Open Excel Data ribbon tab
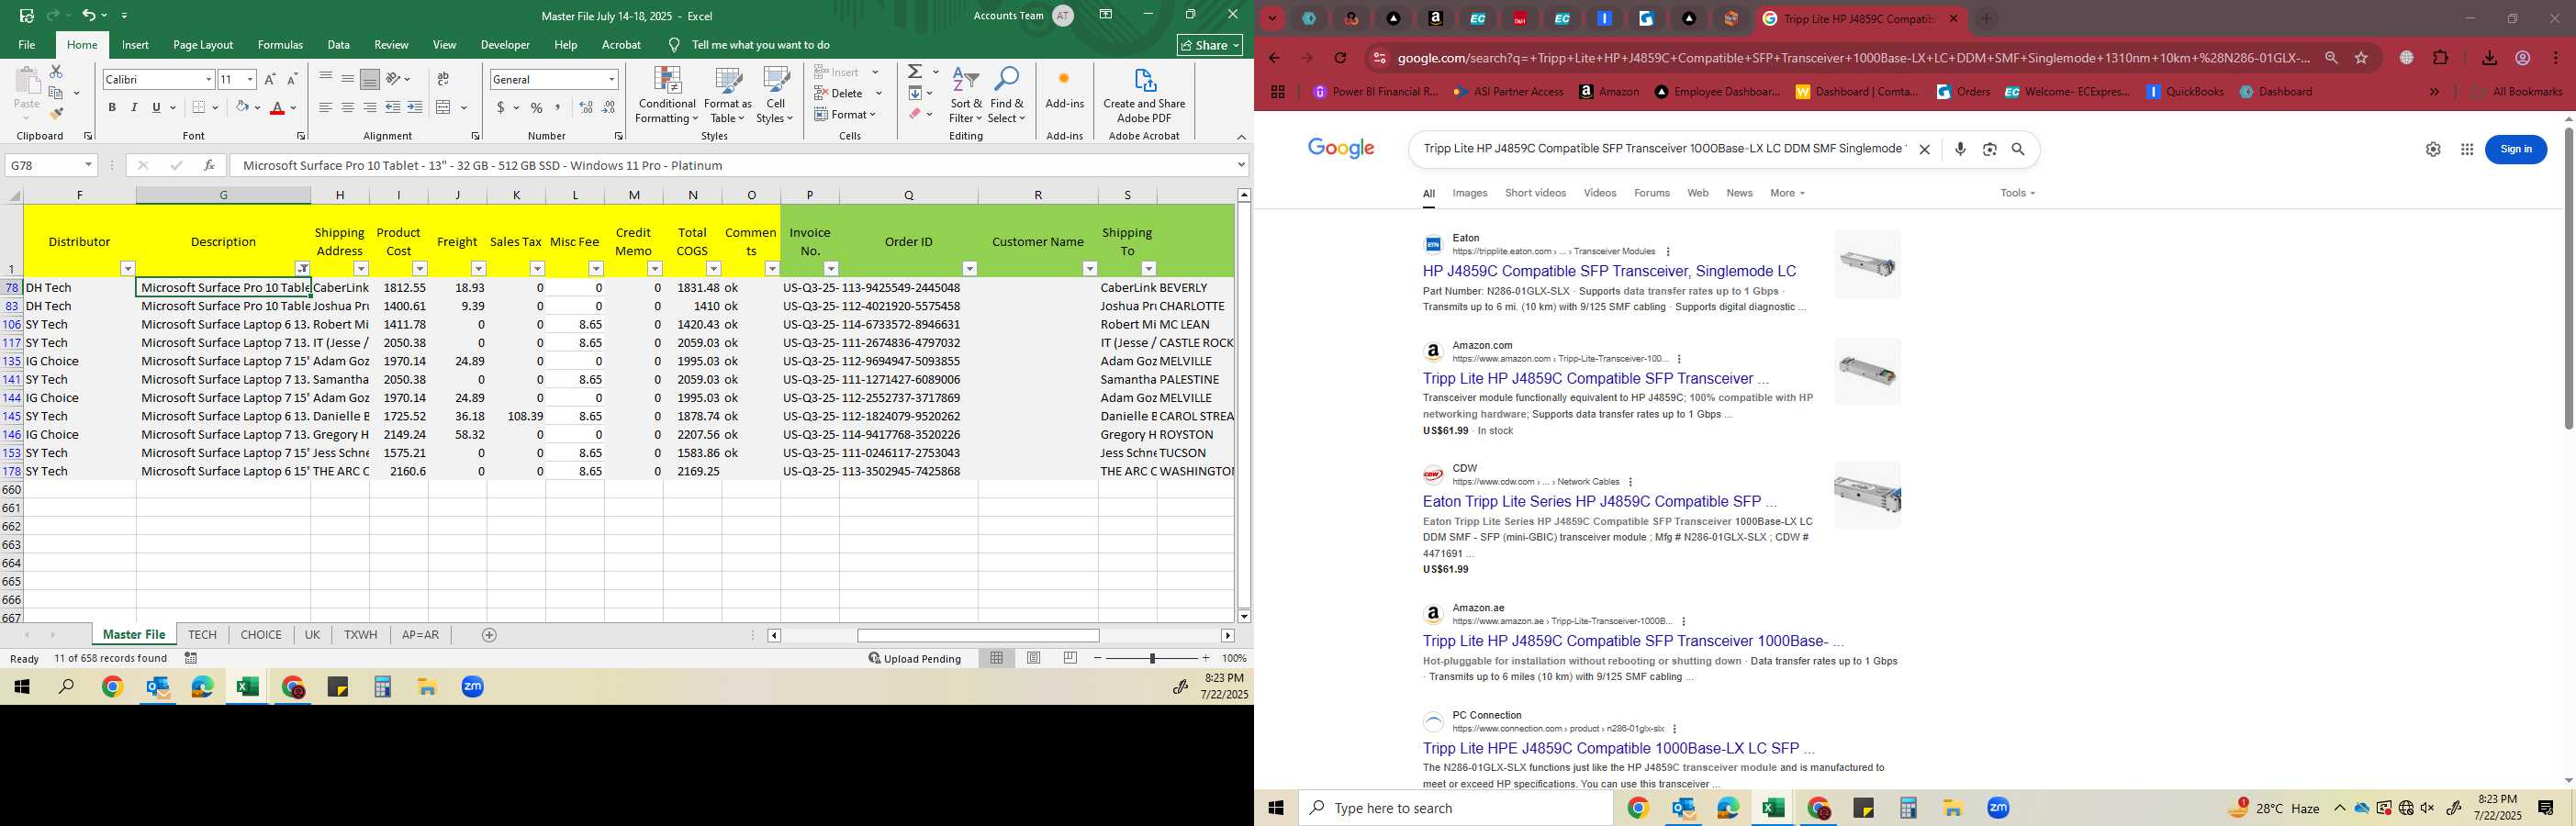 click(339, 45)
